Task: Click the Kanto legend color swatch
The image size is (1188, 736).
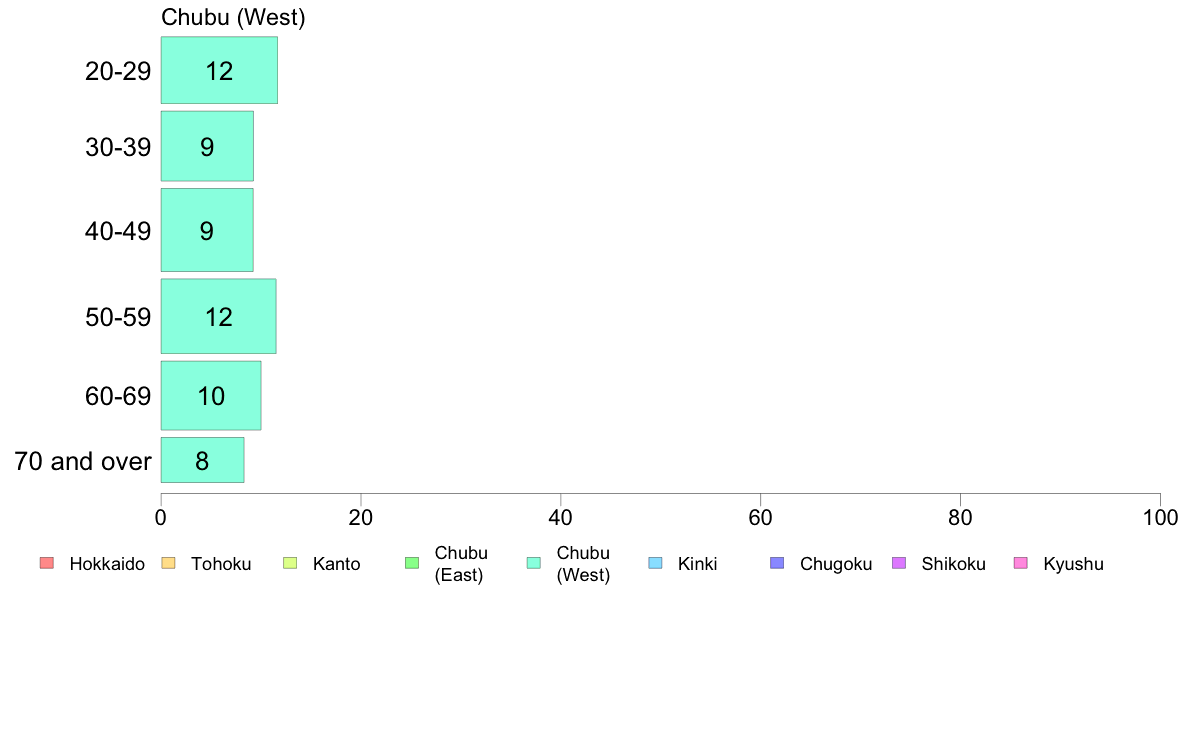Action: point(290,563)
